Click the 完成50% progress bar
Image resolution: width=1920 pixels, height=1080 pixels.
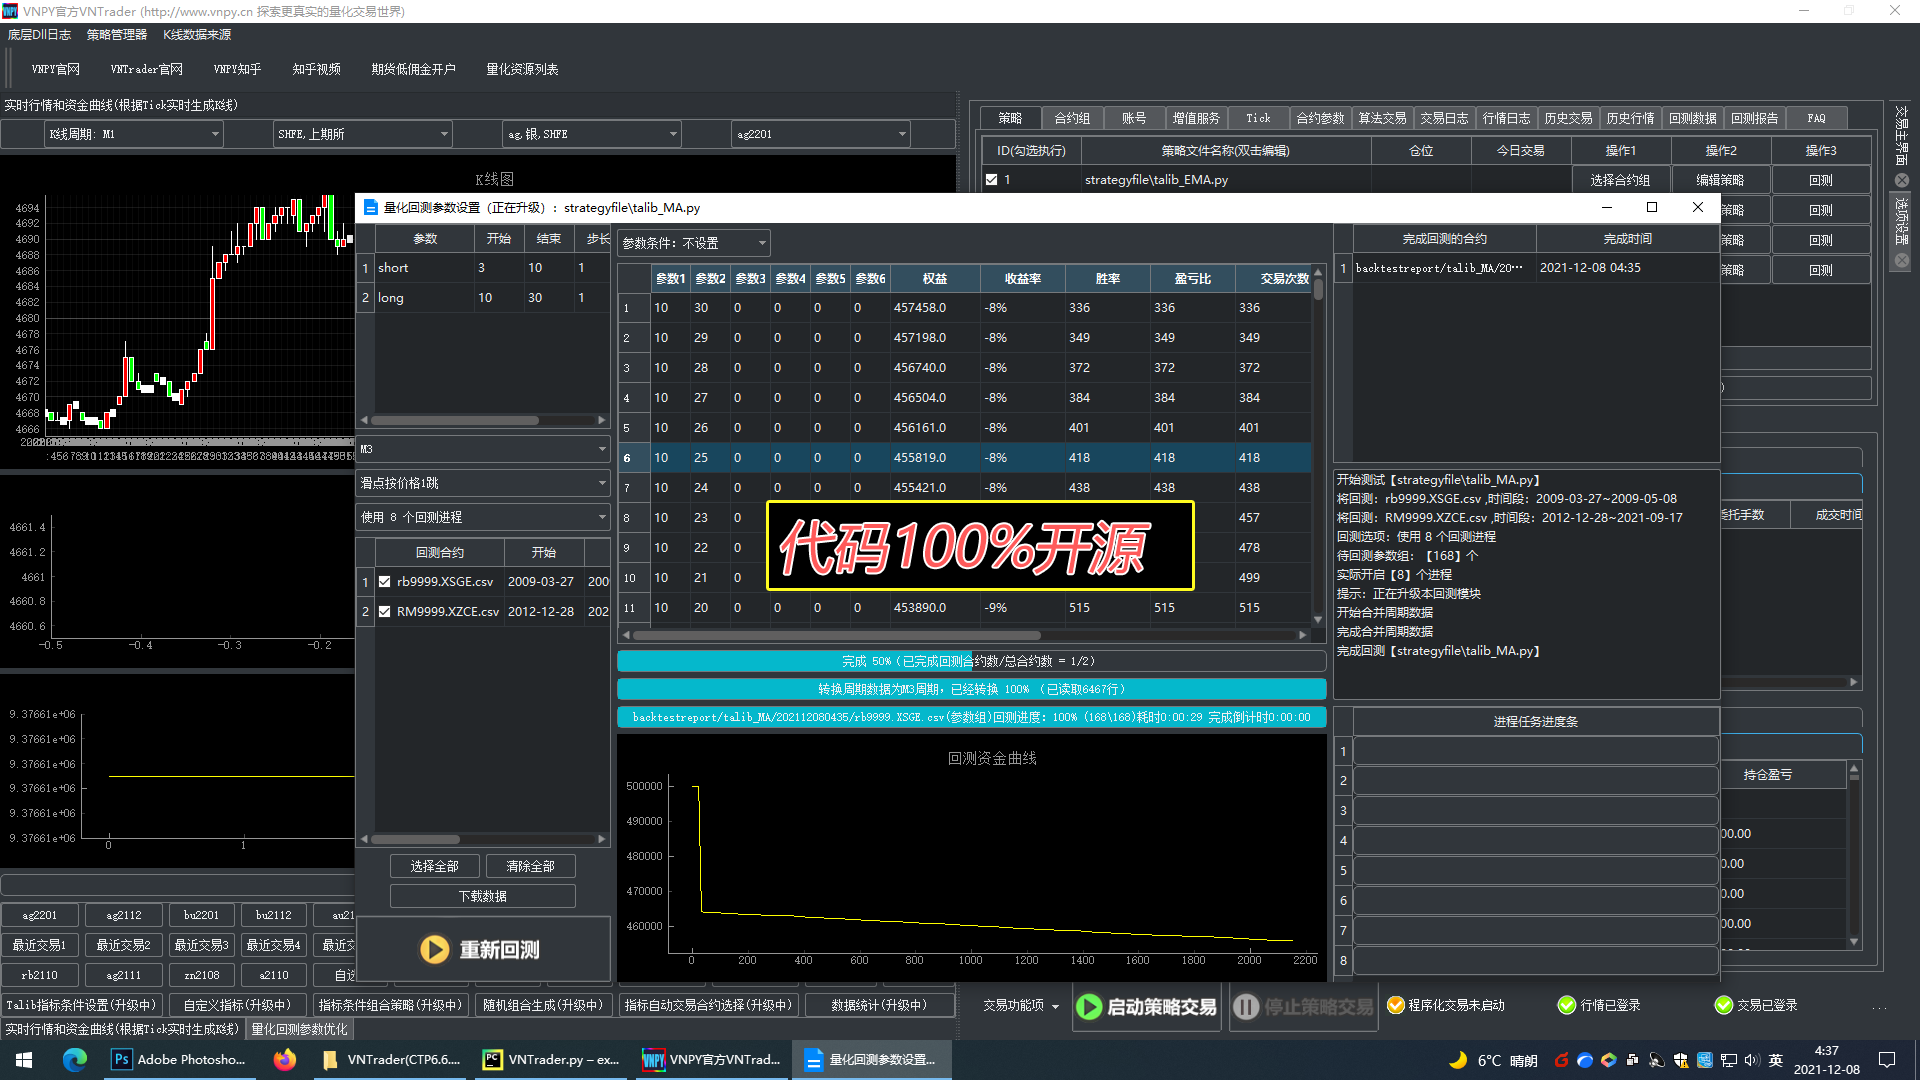[971, 660]
